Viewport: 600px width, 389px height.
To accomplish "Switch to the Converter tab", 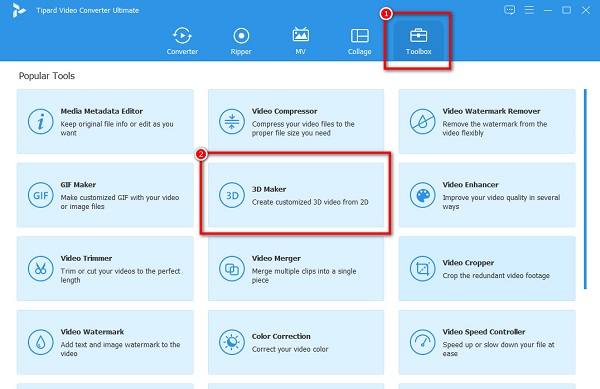I will (182, 41).
